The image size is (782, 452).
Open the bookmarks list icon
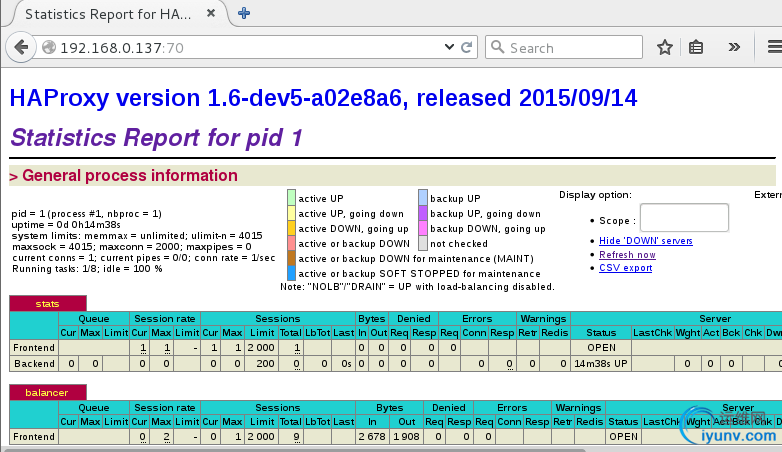[696, 47]
